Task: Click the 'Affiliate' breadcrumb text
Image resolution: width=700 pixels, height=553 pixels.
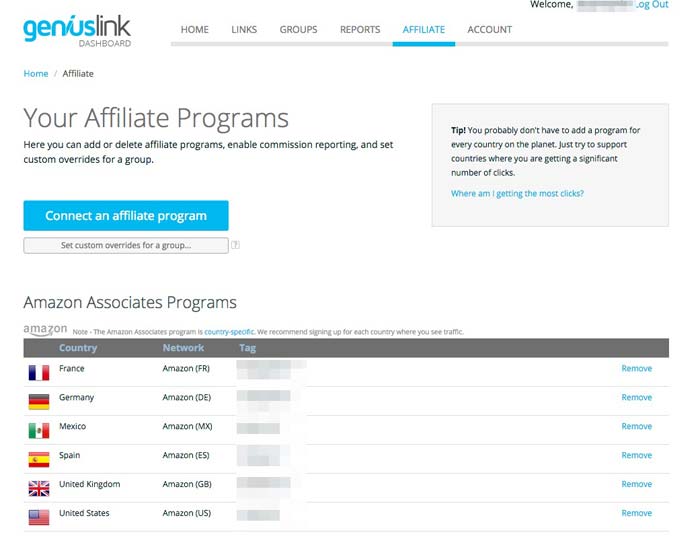Action: 78,74
